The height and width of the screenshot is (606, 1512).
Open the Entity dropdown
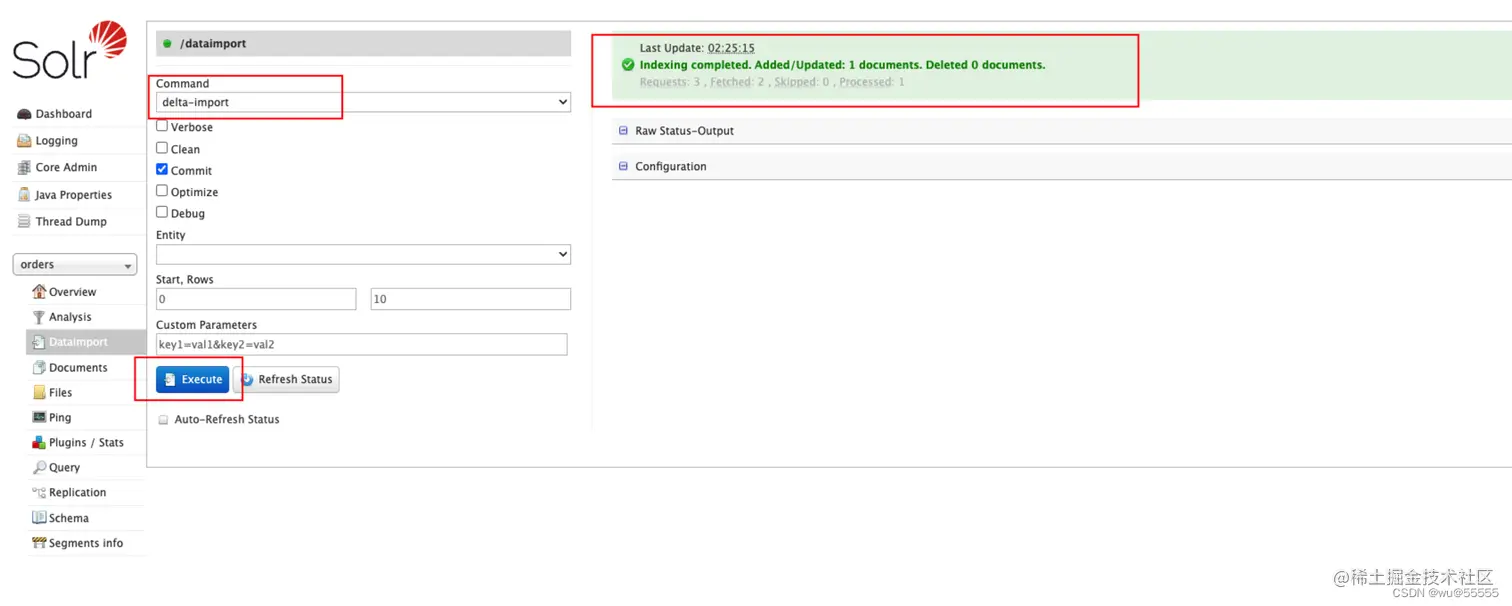pos(363,254)
